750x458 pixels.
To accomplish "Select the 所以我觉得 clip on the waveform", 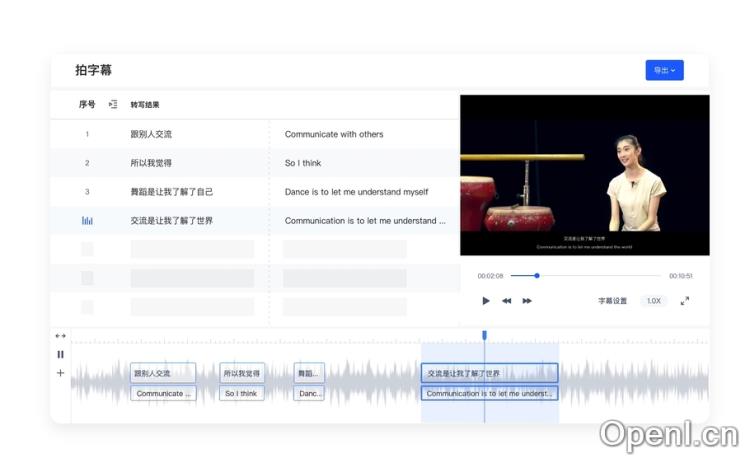I will [242, 373].
